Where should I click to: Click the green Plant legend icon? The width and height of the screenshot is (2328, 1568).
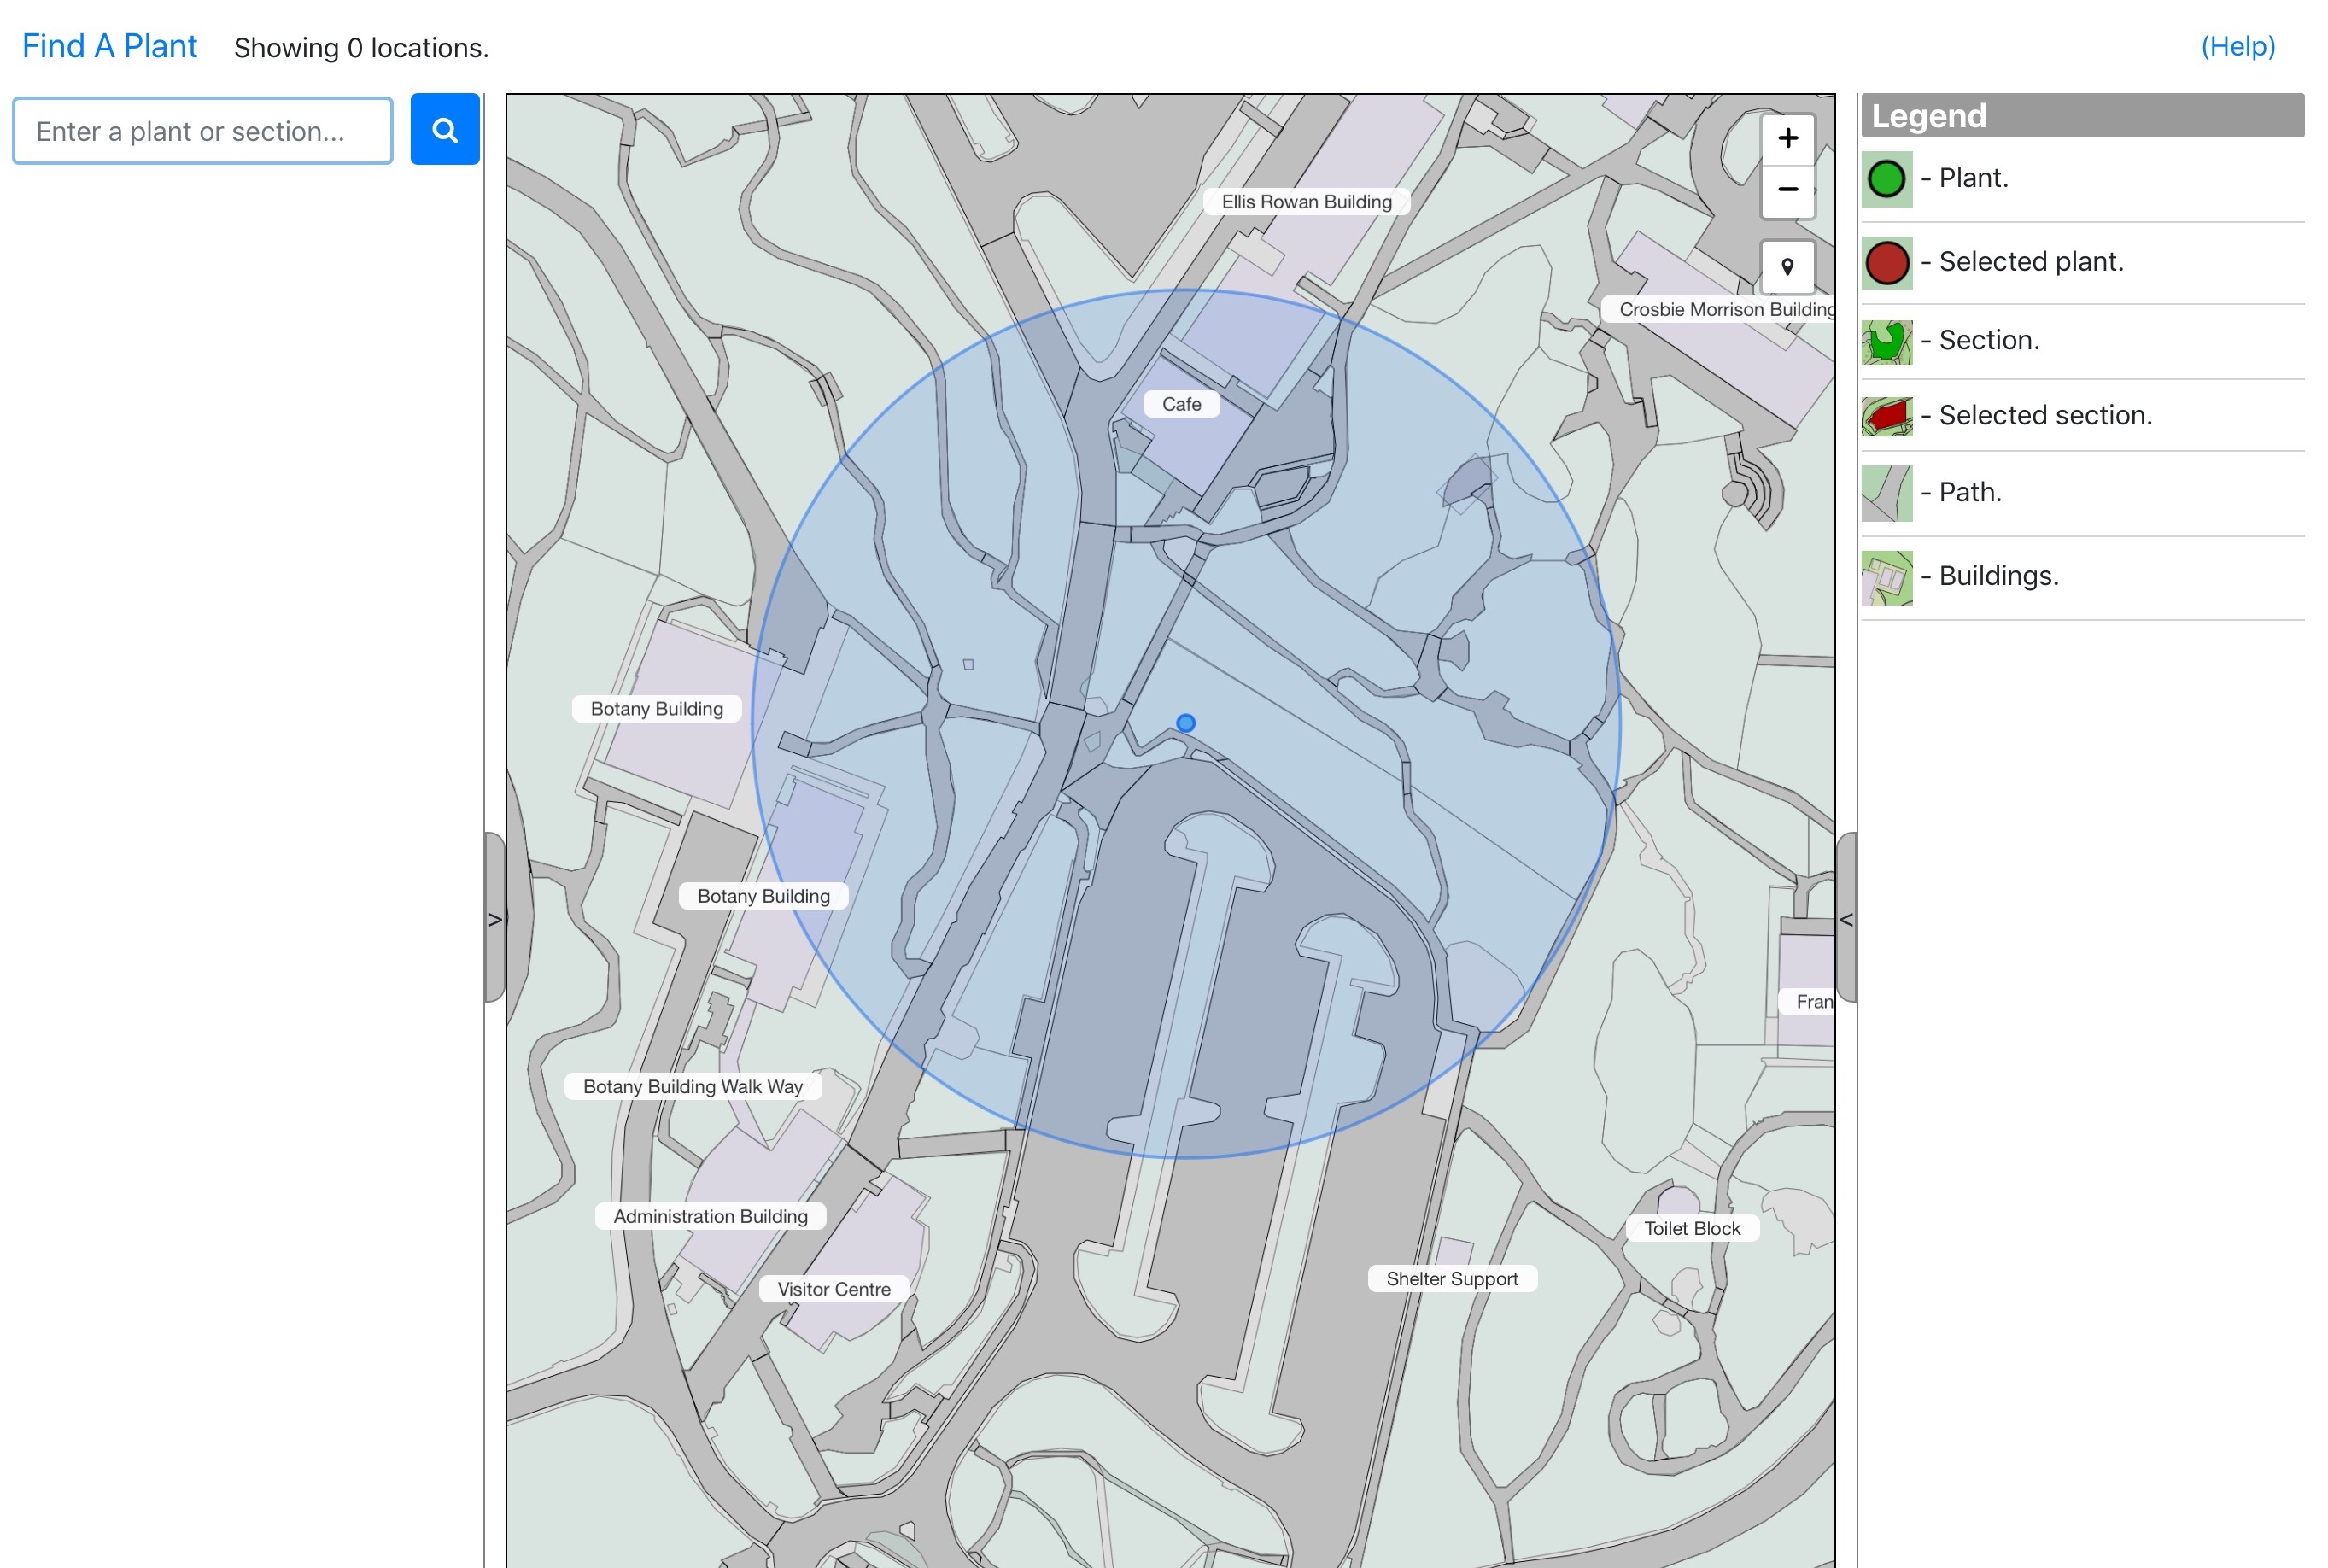(x=1886, y=179)
